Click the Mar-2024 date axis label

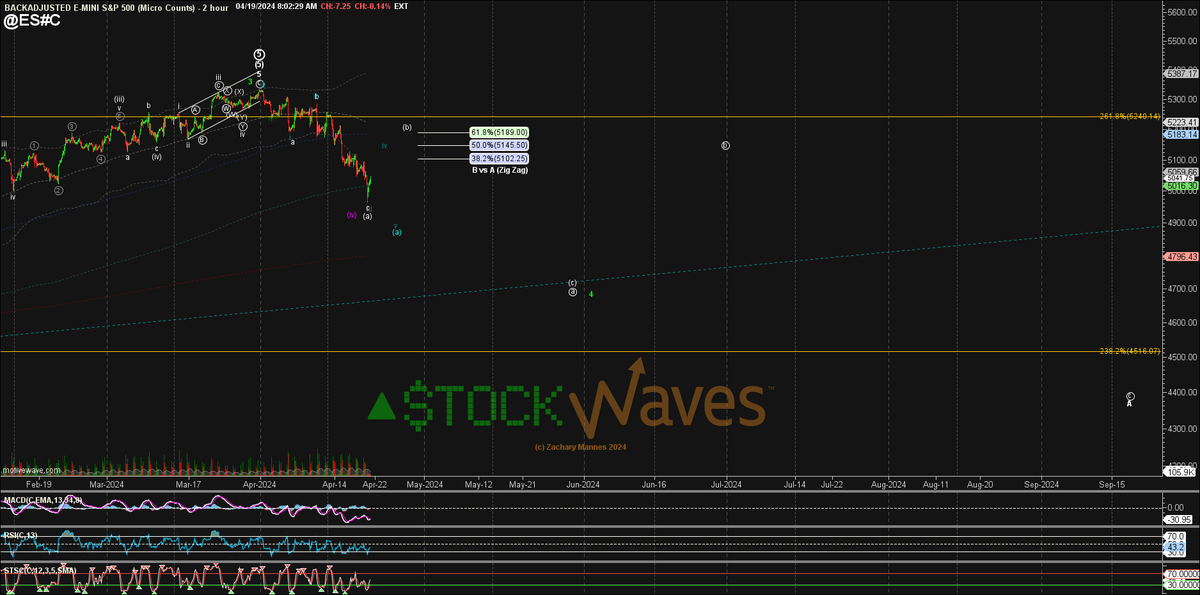click(x=105, y=484)
